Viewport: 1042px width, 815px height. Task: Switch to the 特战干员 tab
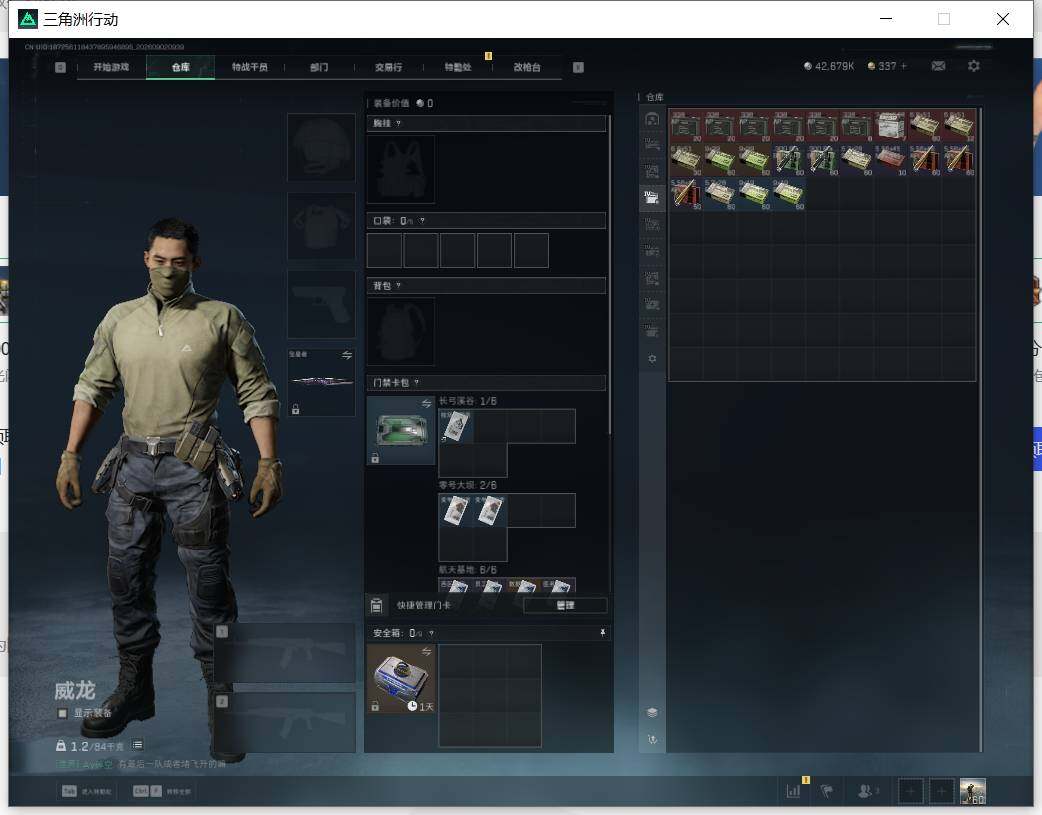250,67
